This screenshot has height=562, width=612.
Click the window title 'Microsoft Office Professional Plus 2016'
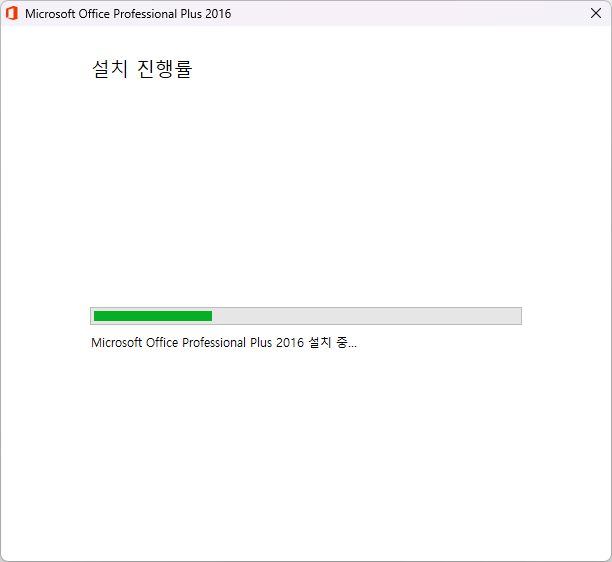tap(128, 14)
